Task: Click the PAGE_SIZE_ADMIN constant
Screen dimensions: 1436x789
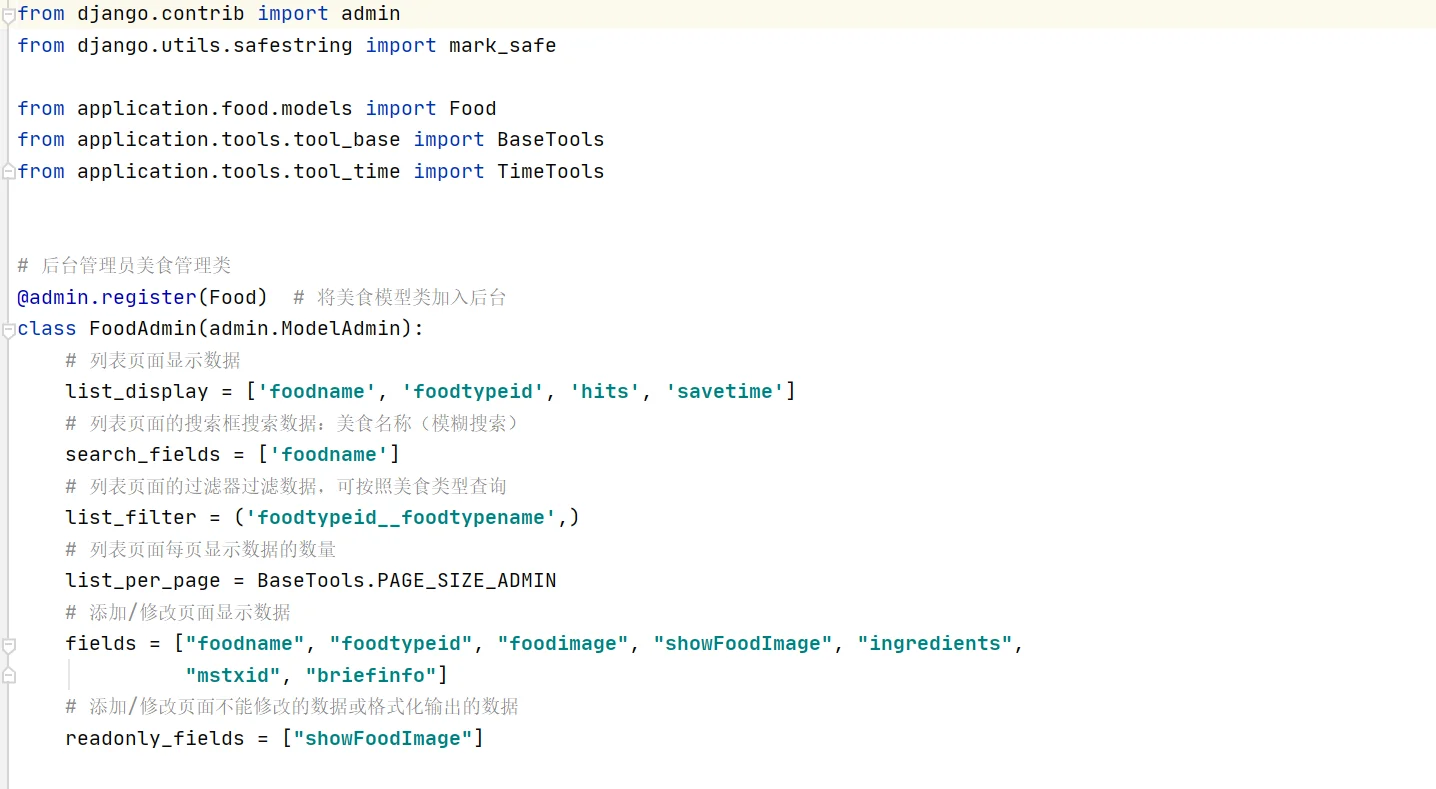Action: tap(467, 580)
